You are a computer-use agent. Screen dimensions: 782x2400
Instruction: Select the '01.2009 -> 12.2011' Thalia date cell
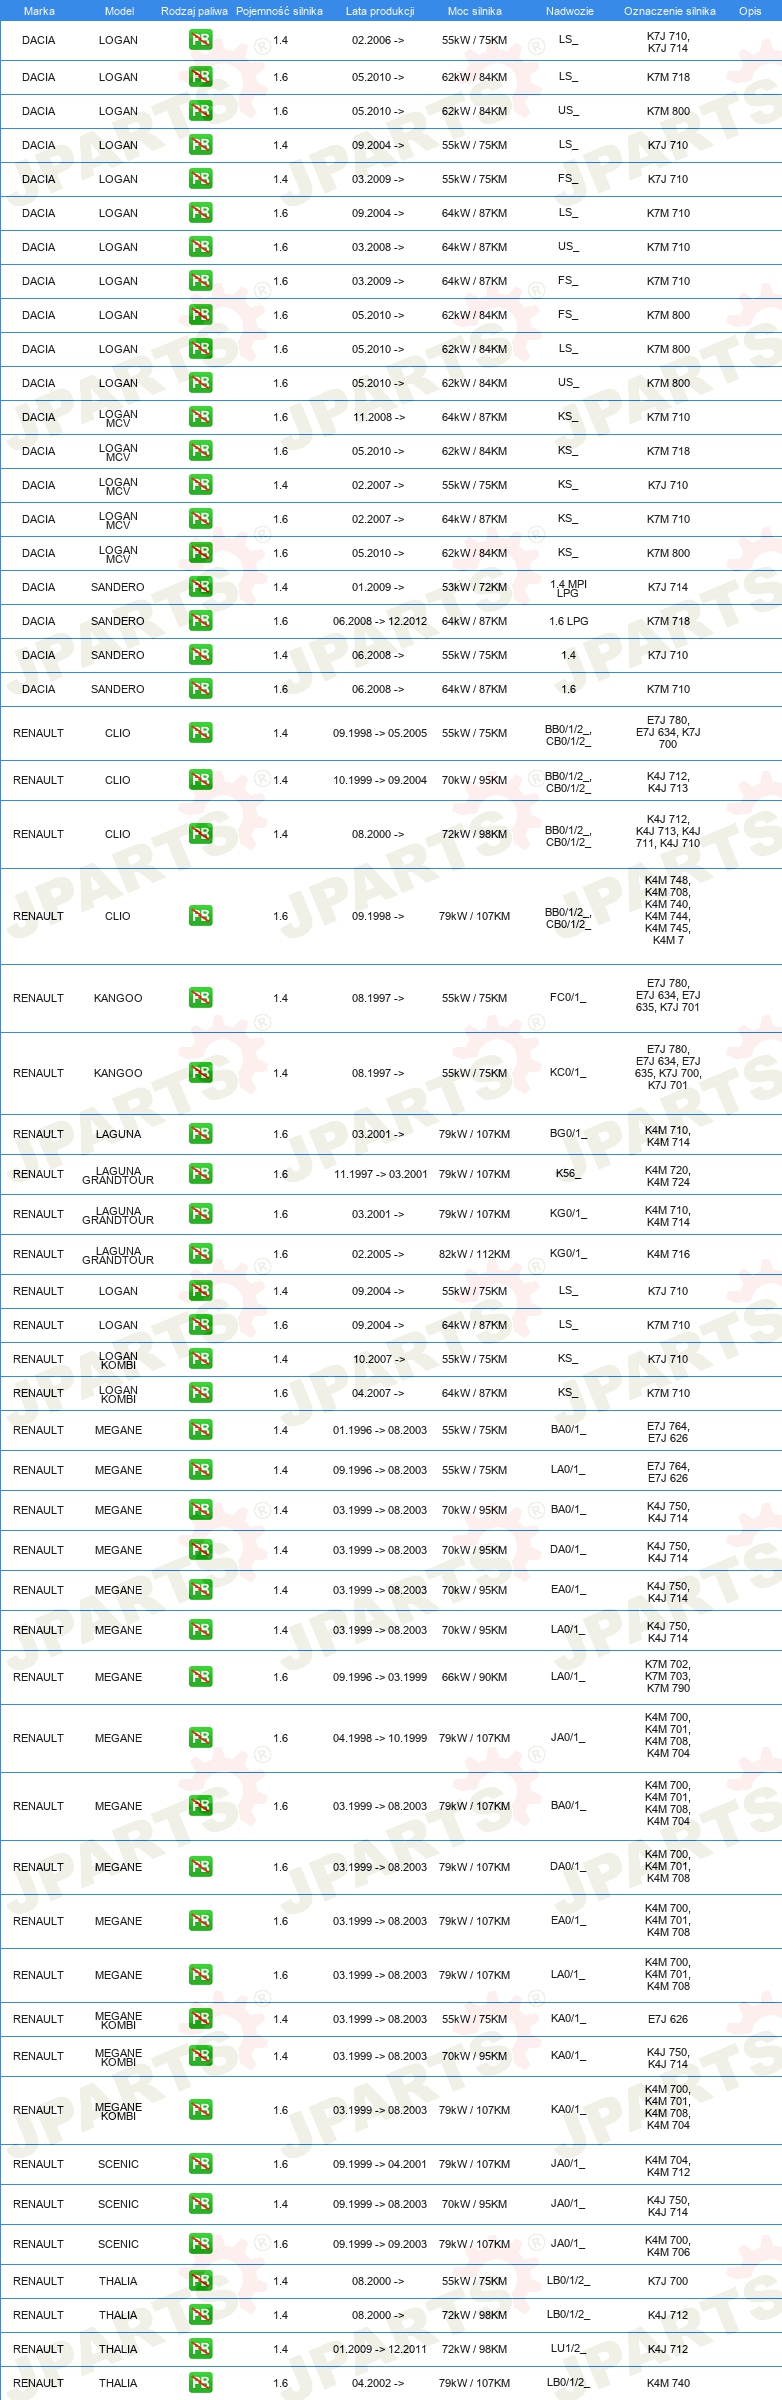pyautogui.click(x=380, y=2349)
